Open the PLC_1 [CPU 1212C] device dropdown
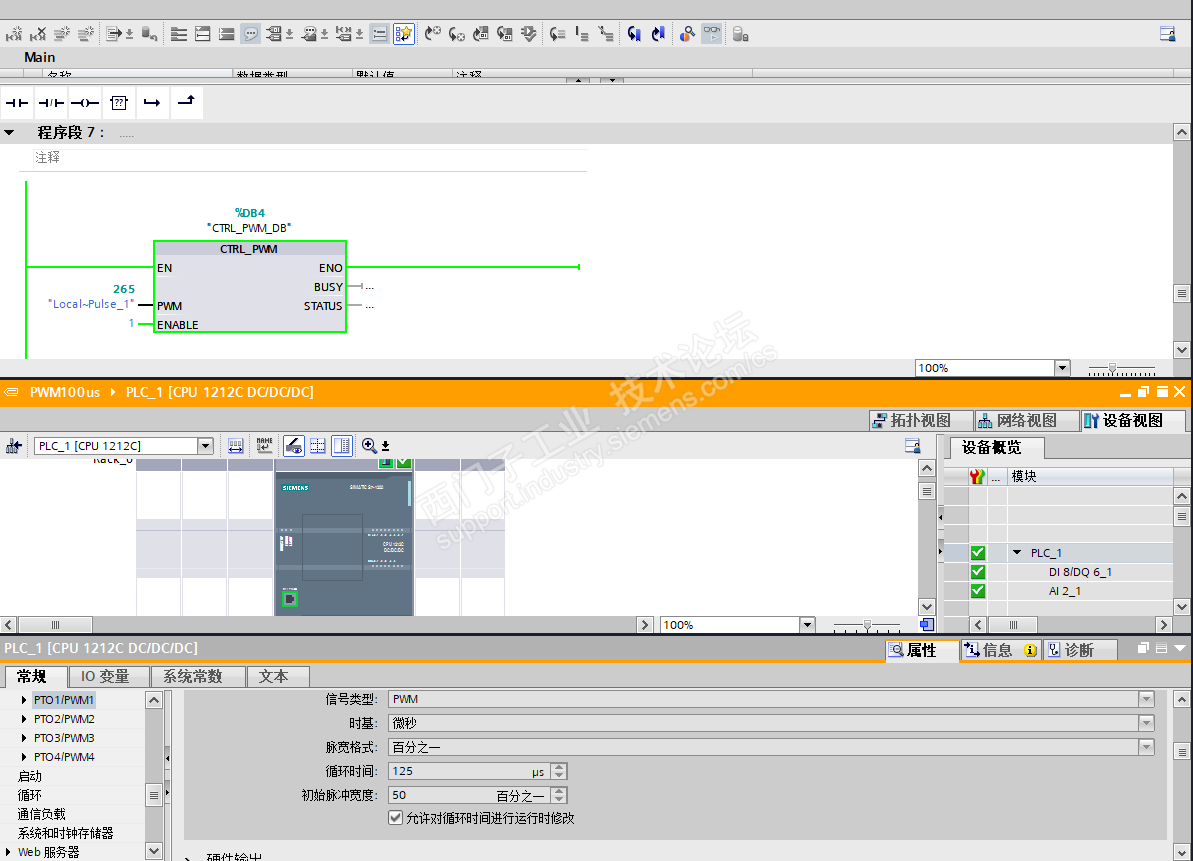 205,446
